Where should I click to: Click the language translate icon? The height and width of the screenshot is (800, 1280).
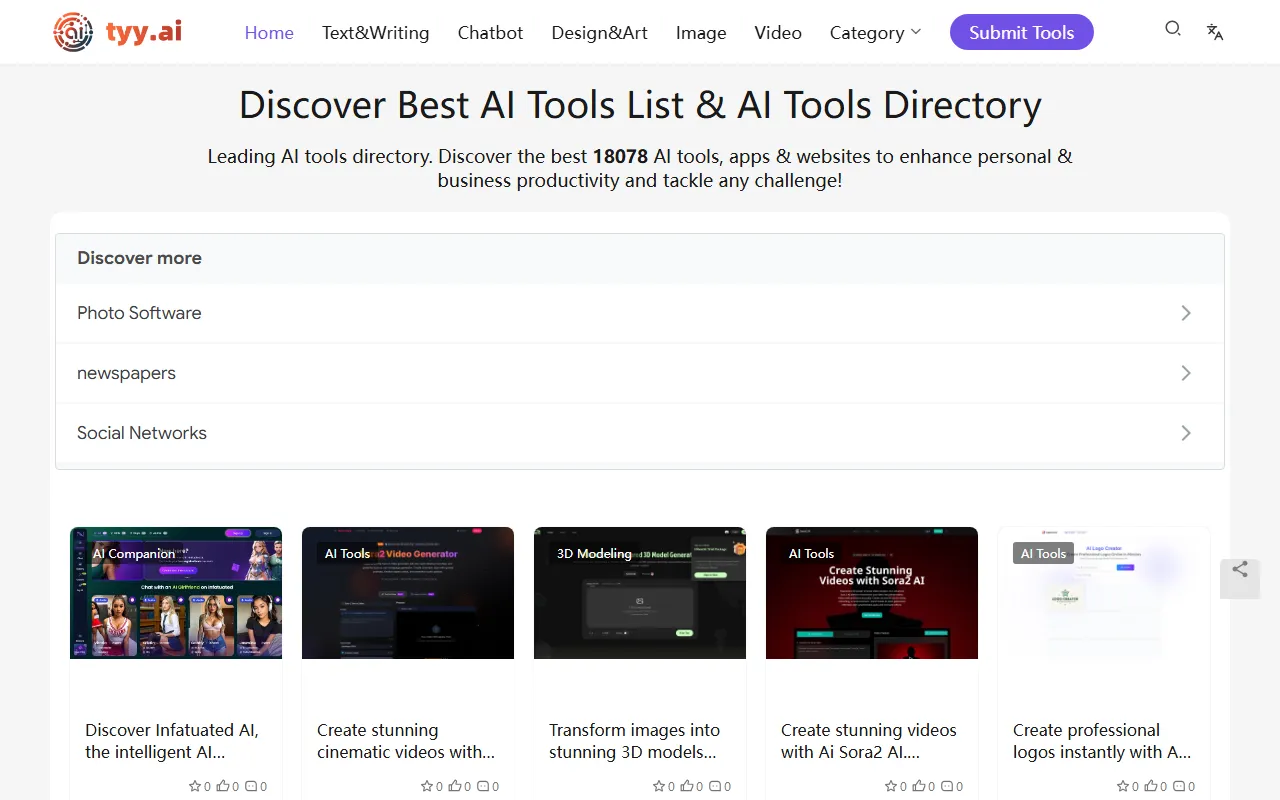click(1215, 32)
